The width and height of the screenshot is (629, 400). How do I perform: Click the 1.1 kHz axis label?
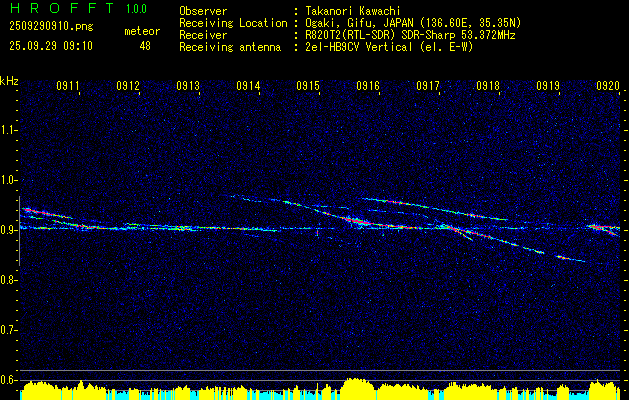coord(8,130)
